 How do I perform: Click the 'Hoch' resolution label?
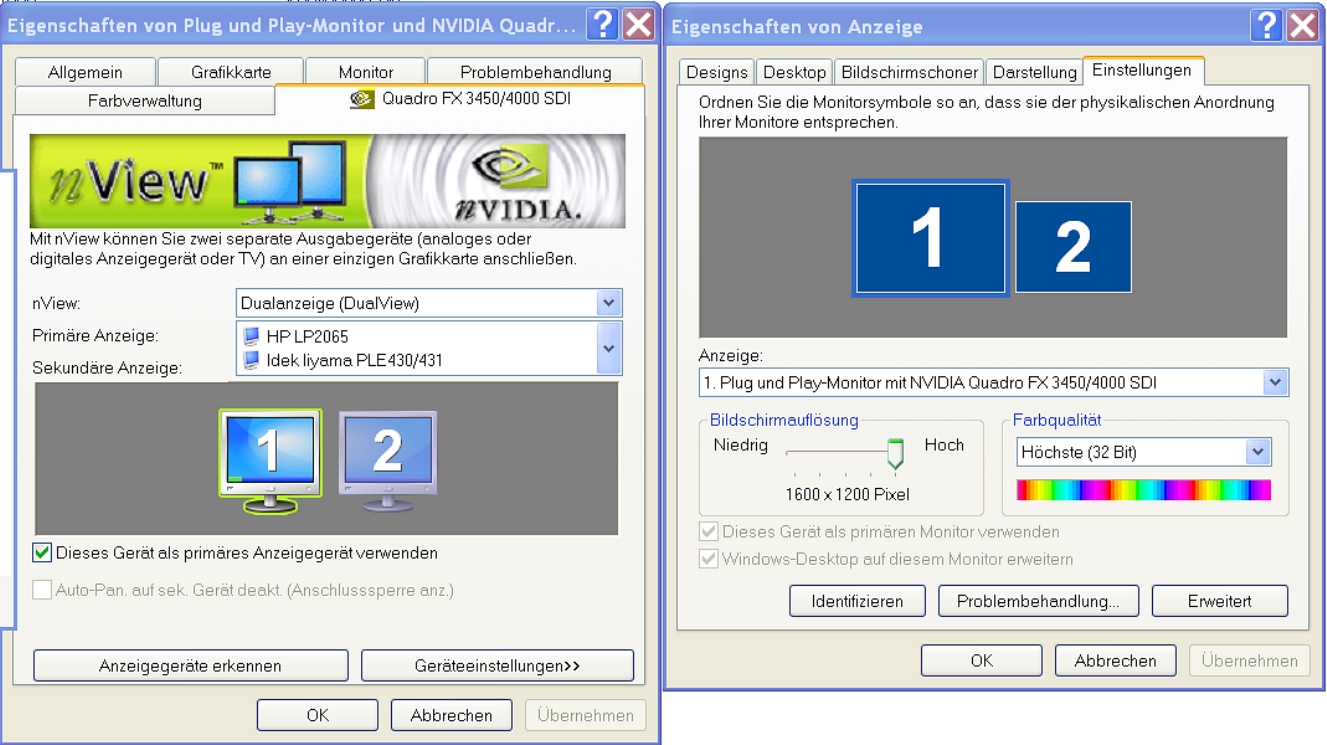pos(944,445)
